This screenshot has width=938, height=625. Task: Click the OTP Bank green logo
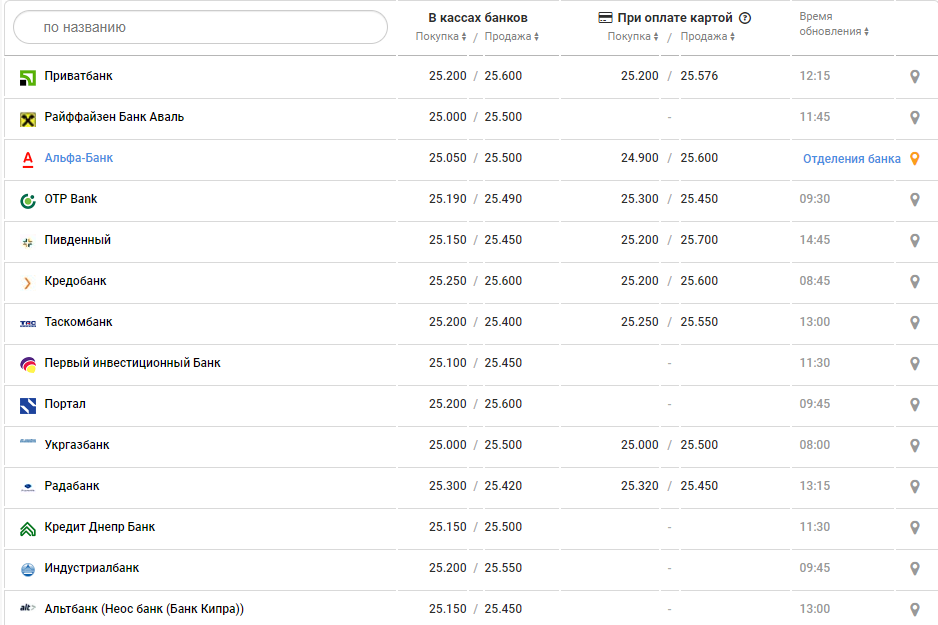click(x=28, y=200)
